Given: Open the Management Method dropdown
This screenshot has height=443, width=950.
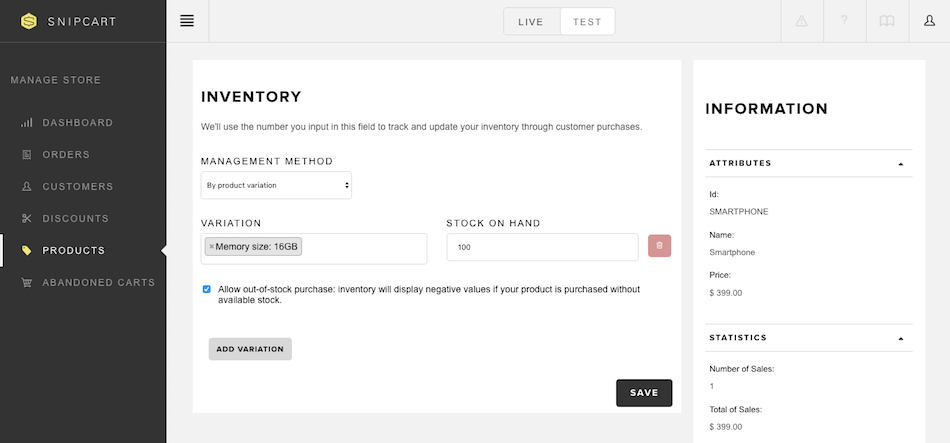Looking at the screenshot, I should (276, 185).
